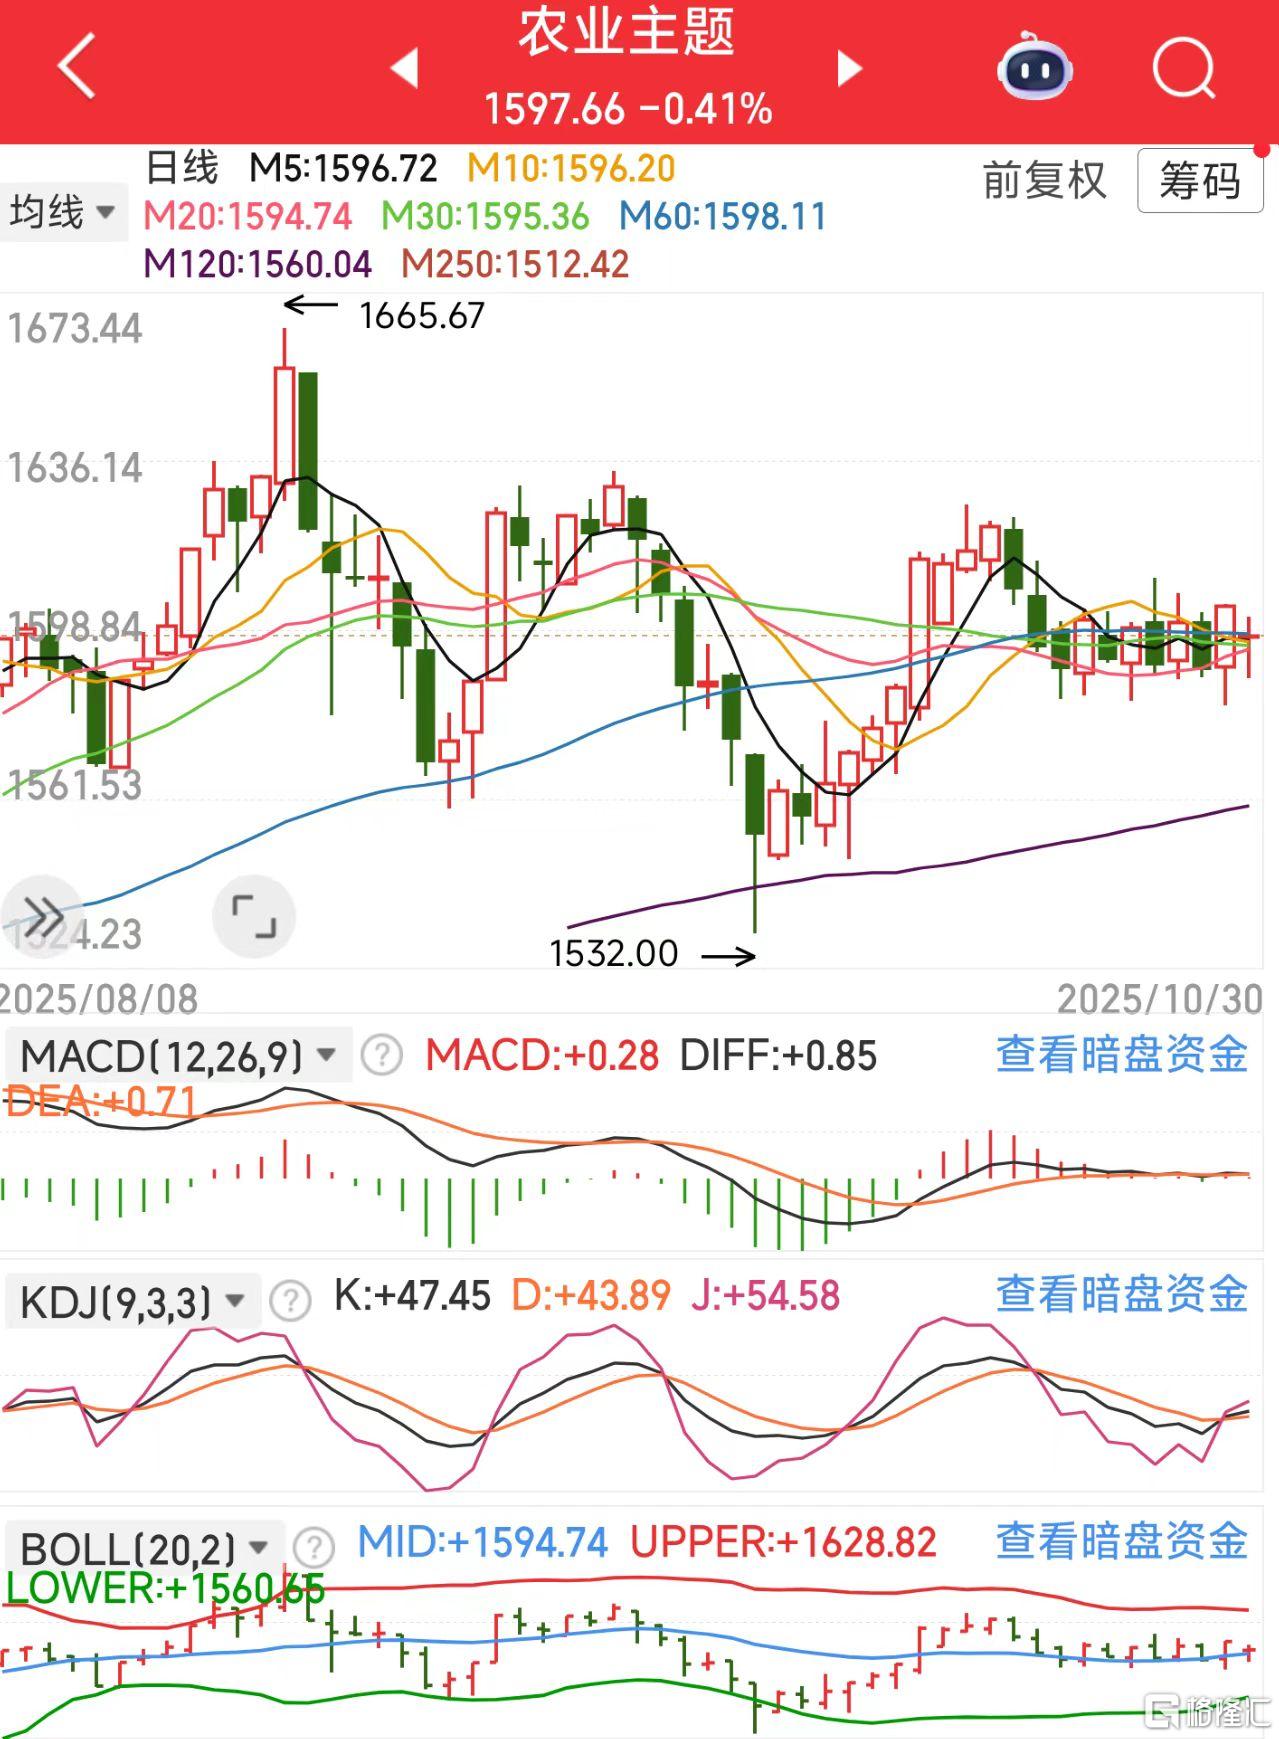Open the 均线 indicator dropdown

(62, 213)
